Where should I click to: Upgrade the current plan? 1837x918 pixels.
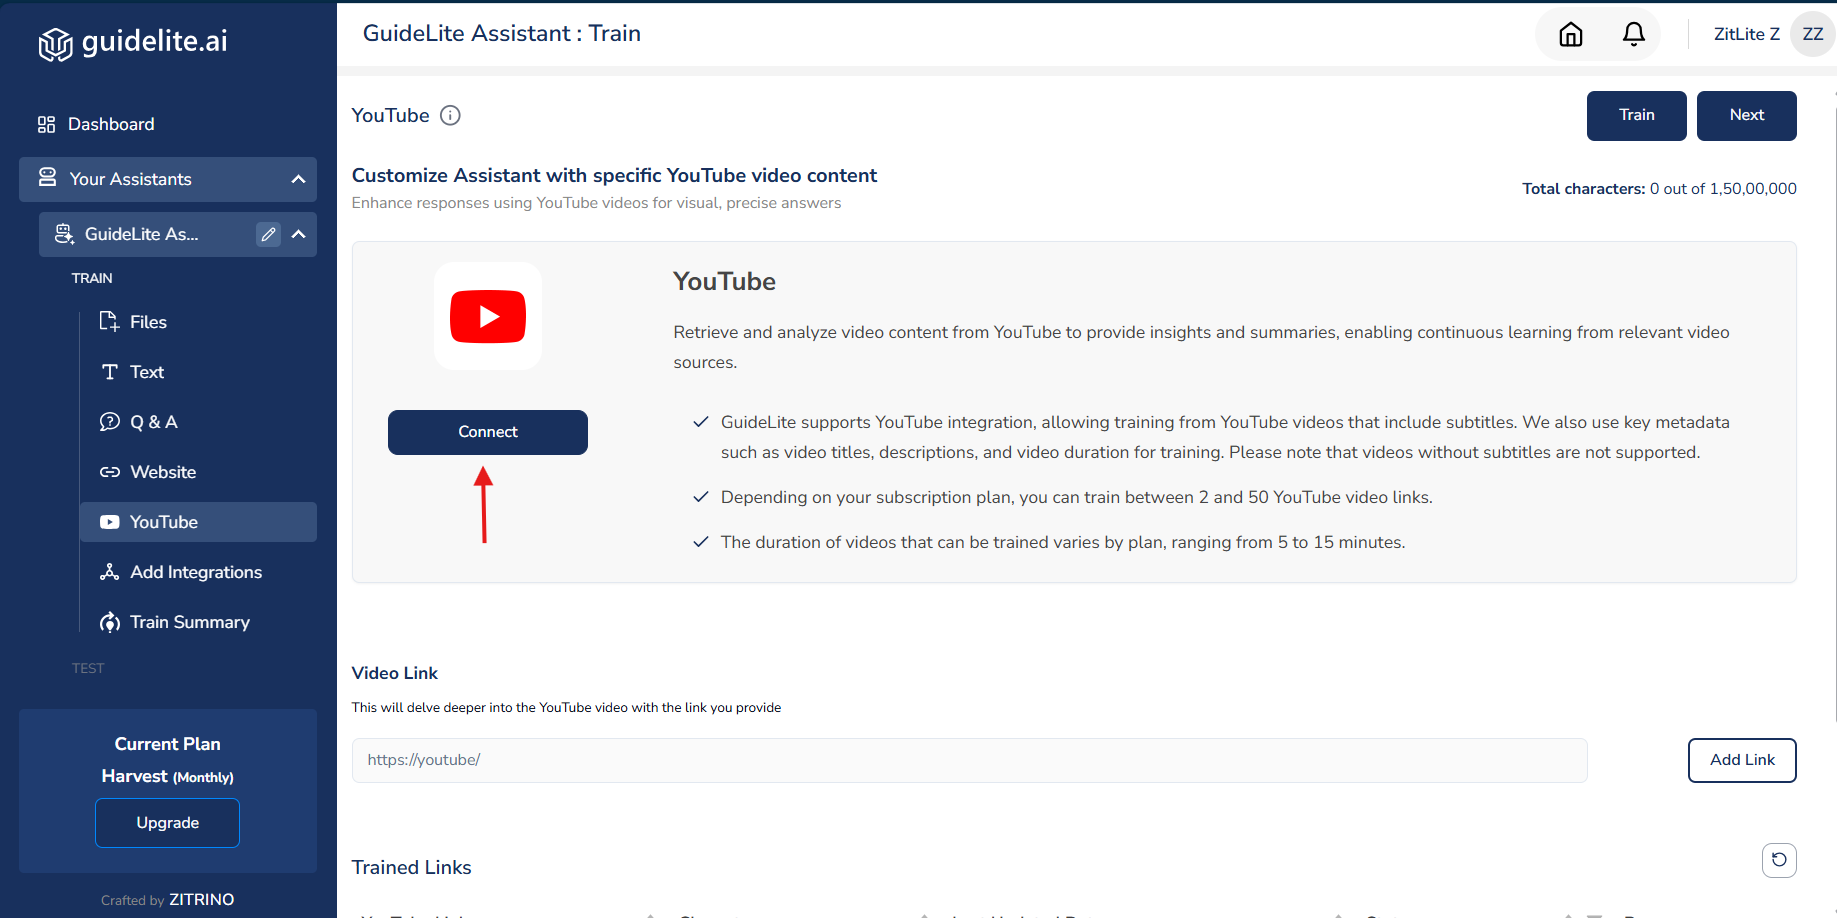click(x=168, y=823)
